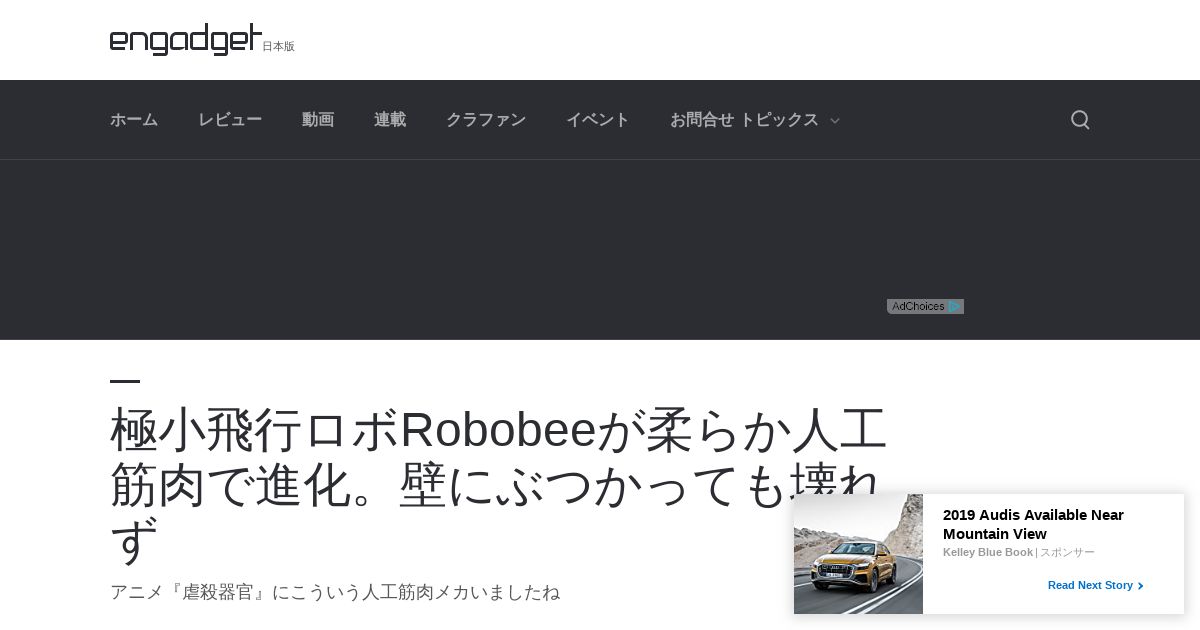Open the クラファン menu item
Viewport: 1200px width, 630px height.
tap(486, 120)
